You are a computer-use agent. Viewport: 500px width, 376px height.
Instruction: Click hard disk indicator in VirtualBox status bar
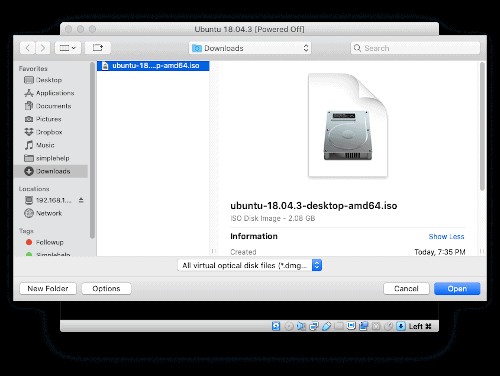[x=276, y=326]
